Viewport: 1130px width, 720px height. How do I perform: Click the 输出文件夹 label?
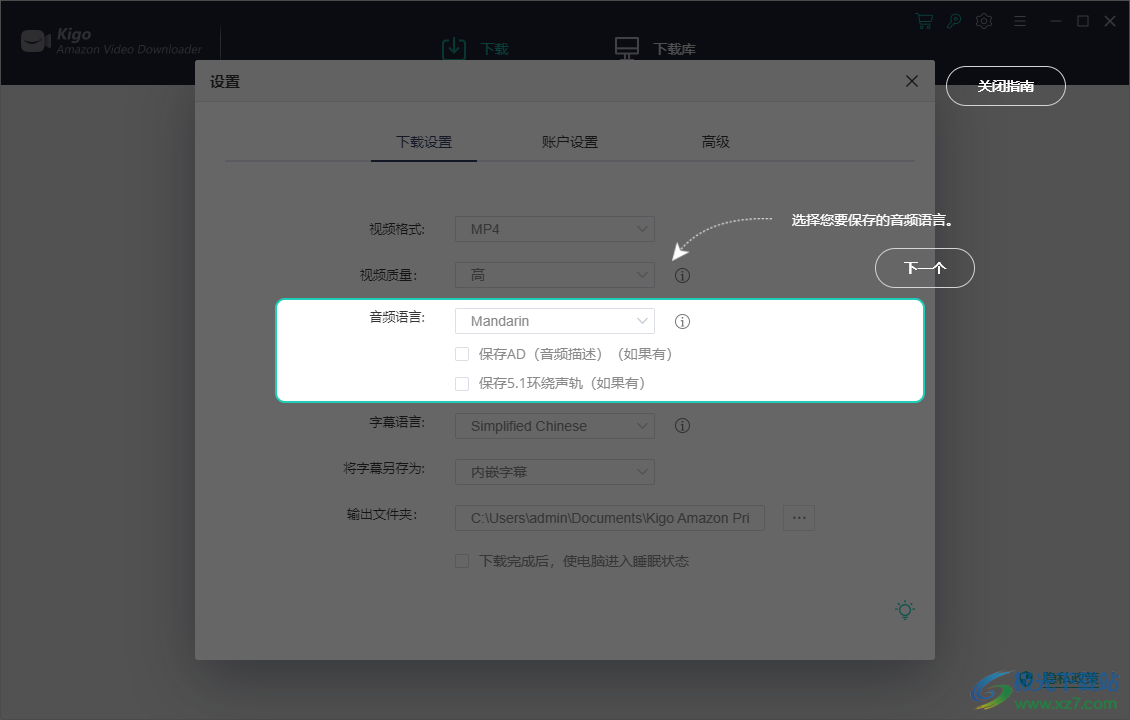pyautogui.click(x=382, y=514)
